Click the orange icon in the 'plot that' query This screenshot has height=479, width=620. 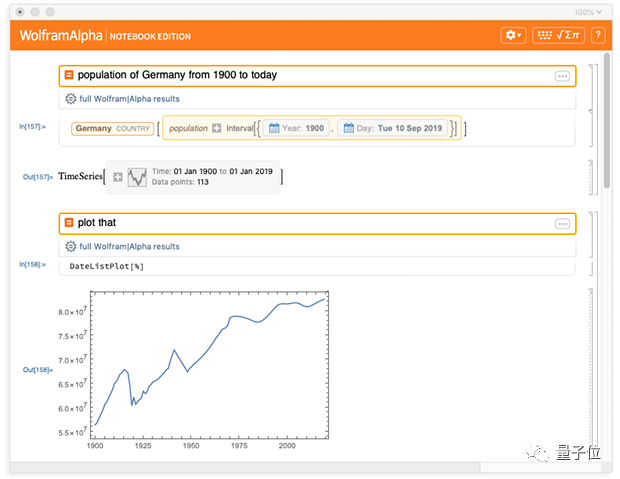(69, 223)
